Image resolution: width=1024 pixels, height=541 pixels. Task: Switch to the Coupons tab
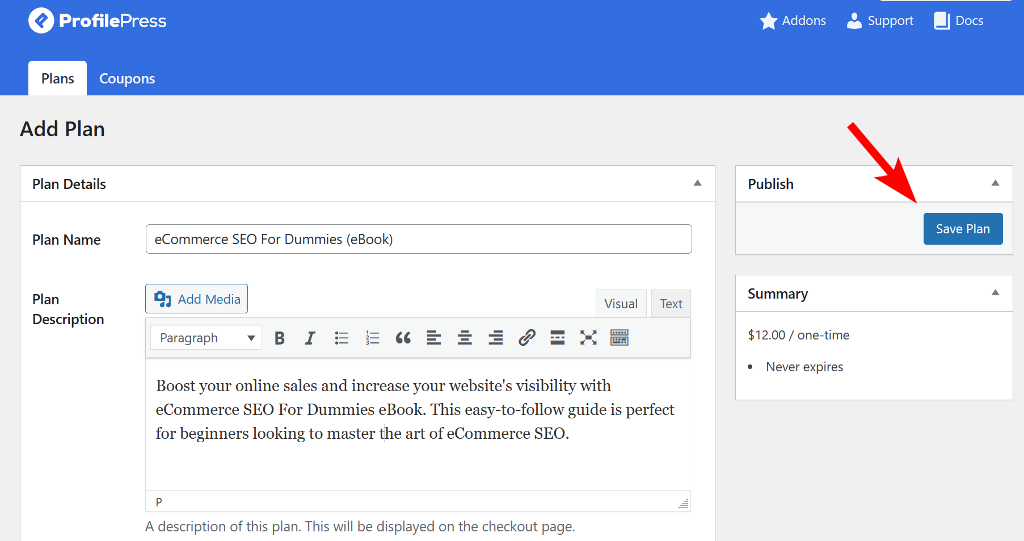(127, 78)
